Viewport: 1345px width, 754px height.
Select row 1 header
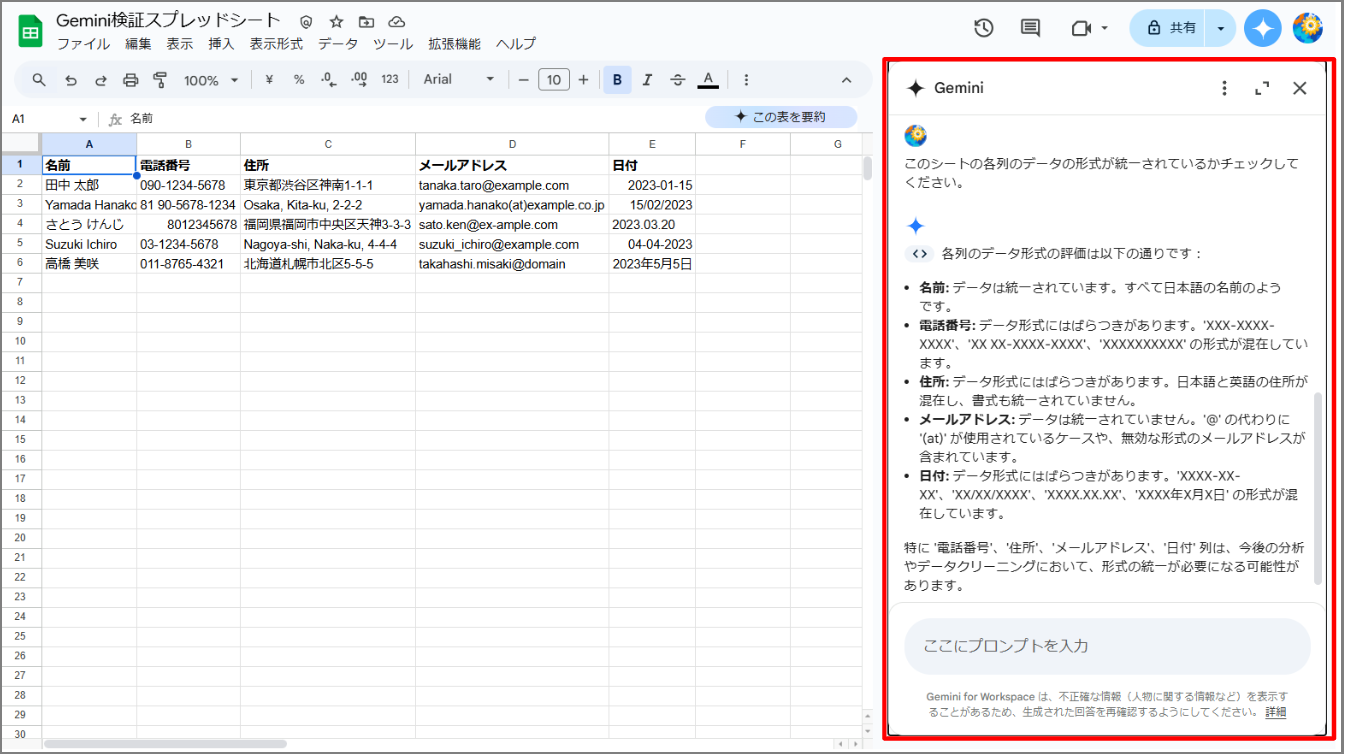coord(20,165)
